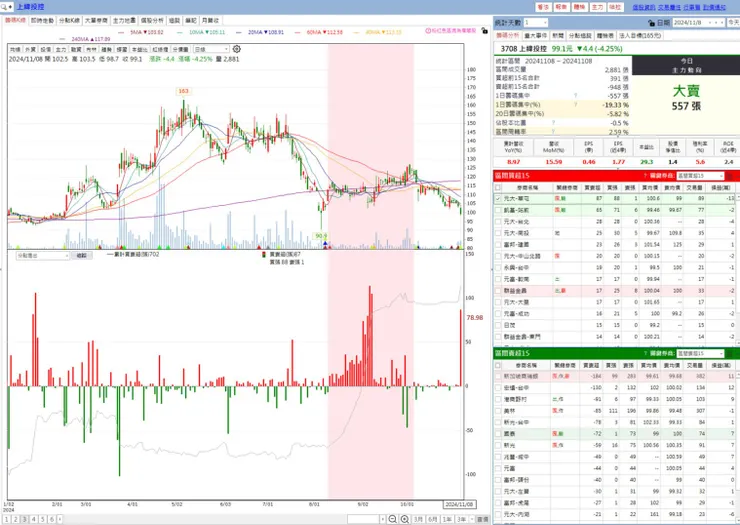740x525 pixels.
Task: Open the 法人目標(165元) tab
Action: (640, 35)
